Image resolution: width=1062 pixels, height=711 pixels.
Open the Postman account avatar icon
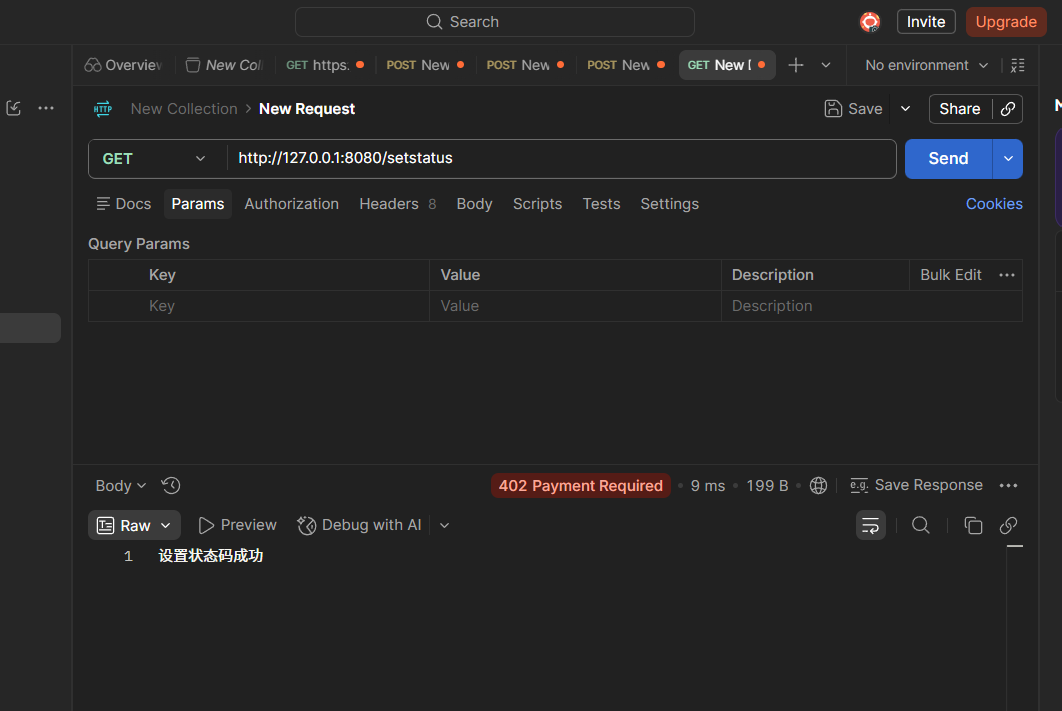click(x=870, y=22)
